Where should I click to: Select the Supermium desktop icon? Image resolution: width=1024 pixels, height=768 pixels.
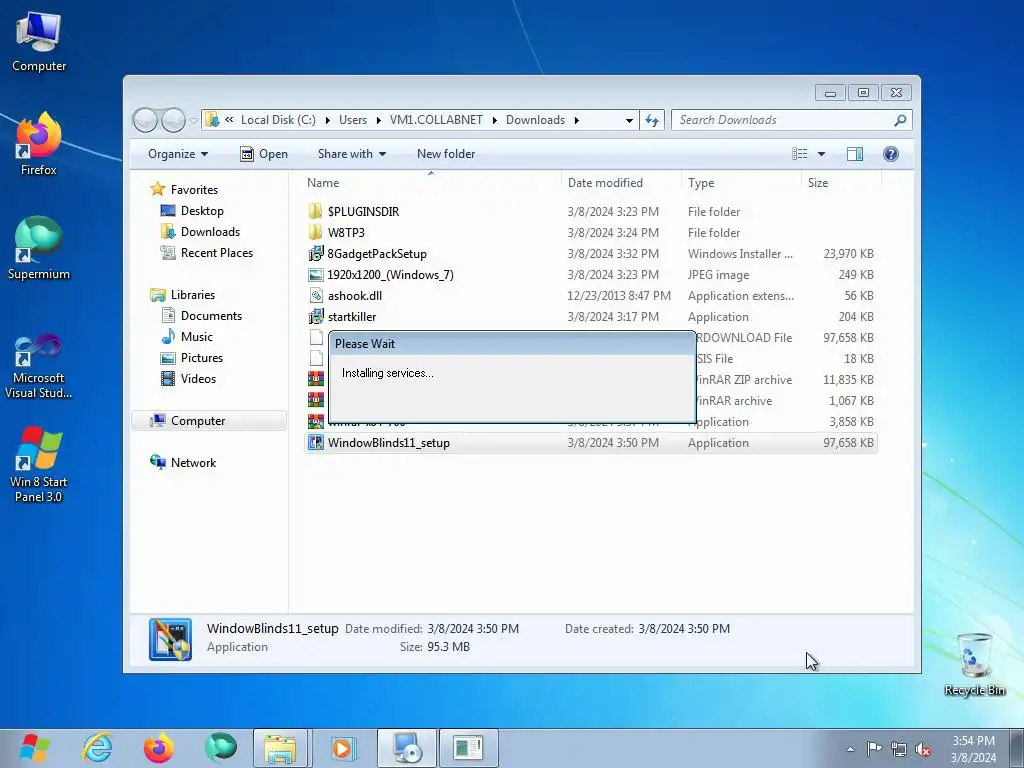tap(38, 248)
